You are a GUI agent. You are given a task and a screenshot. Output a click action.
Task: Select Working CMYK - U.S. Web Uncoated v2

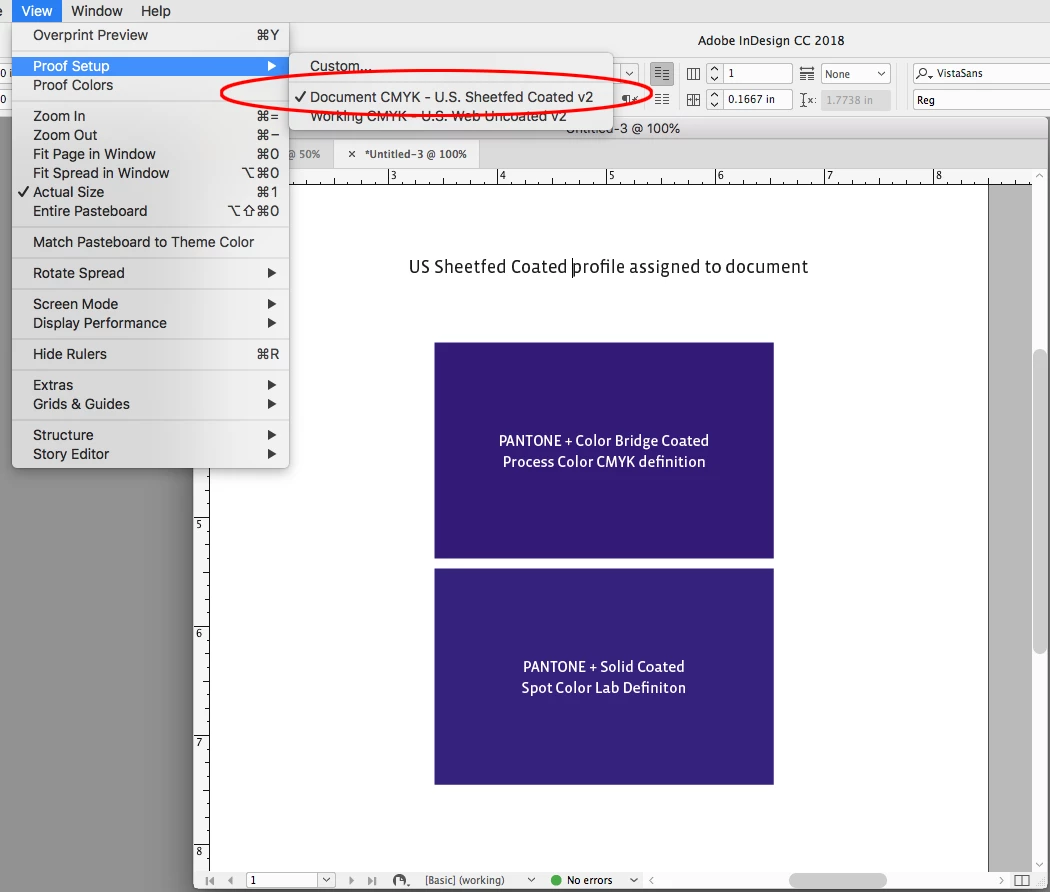[x=451, y=116]
